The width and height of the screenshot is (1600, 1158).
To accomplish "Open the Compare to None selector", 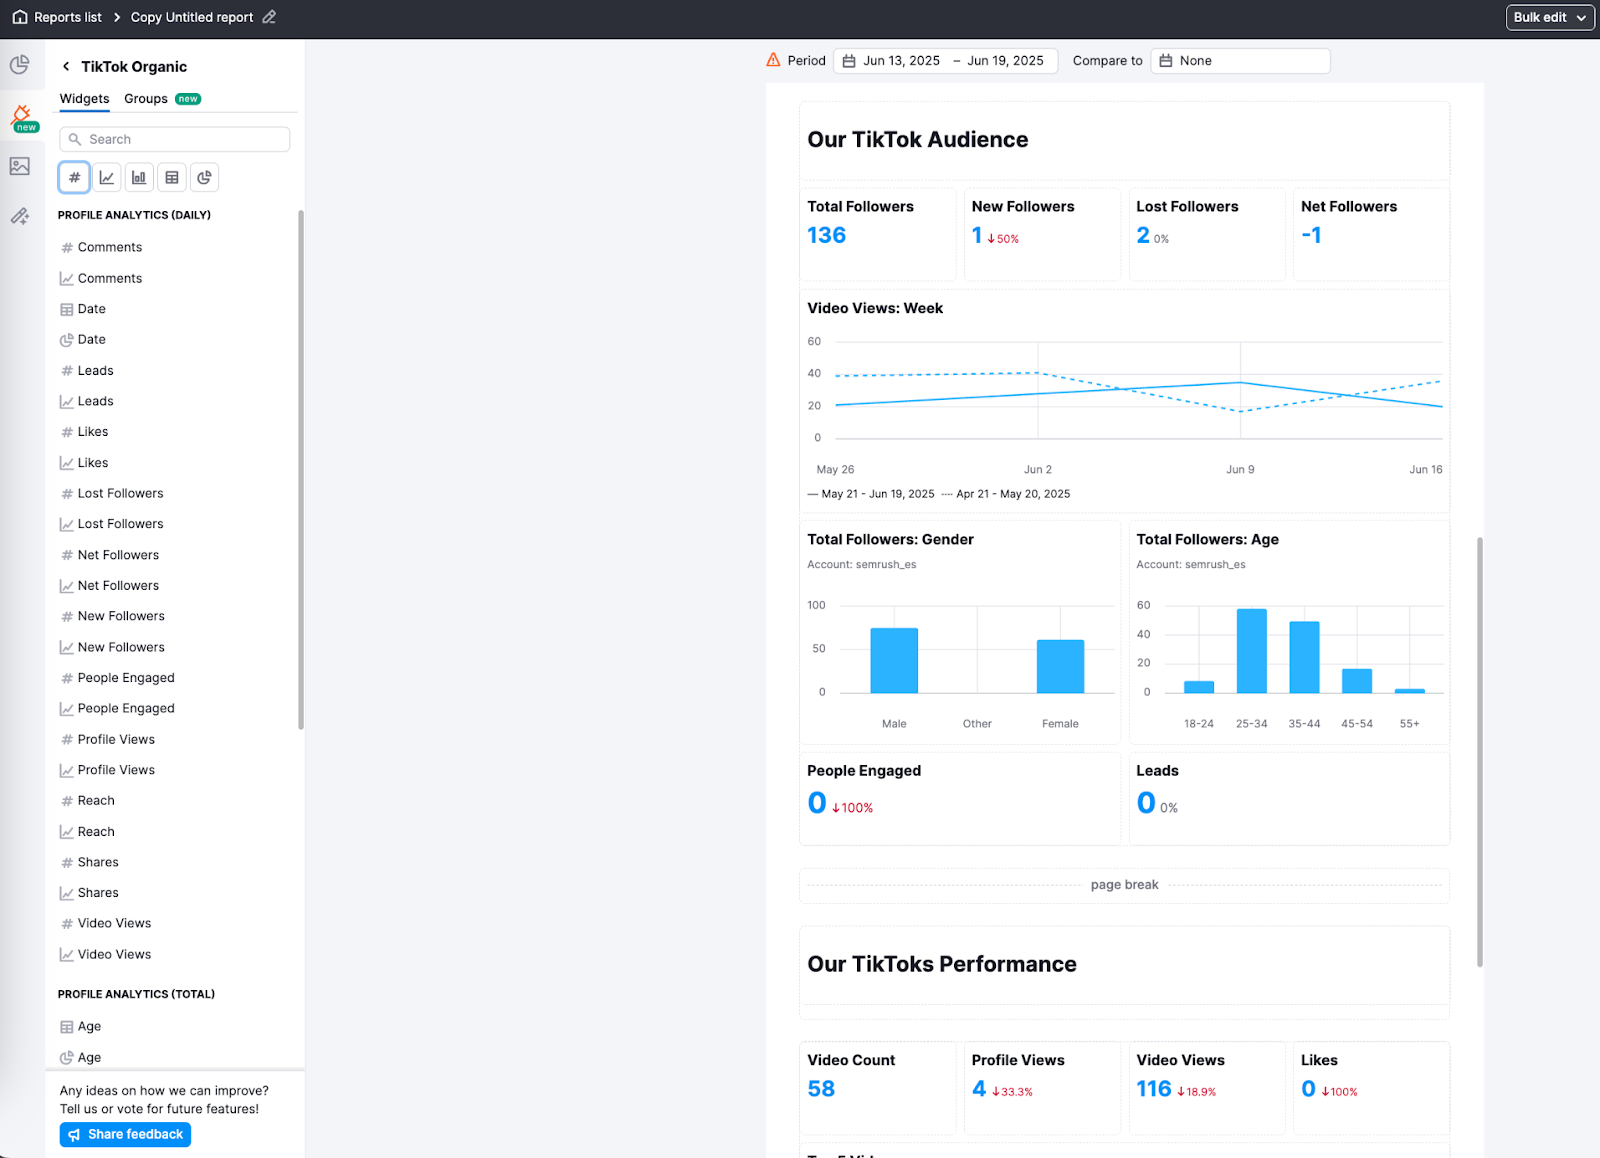I will coord(1240,60).
